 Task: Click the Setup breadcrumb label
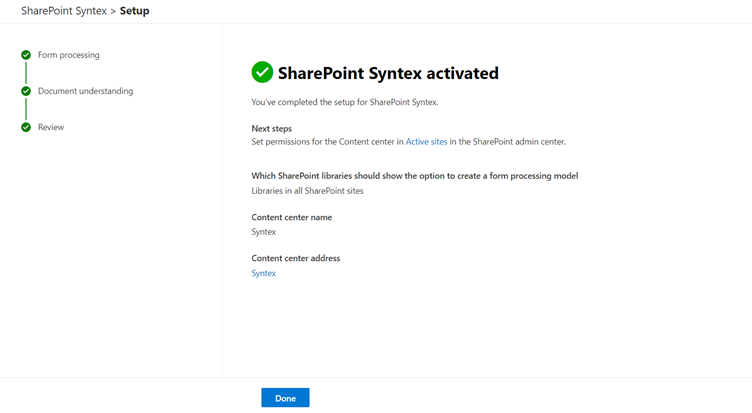(134, 11)
